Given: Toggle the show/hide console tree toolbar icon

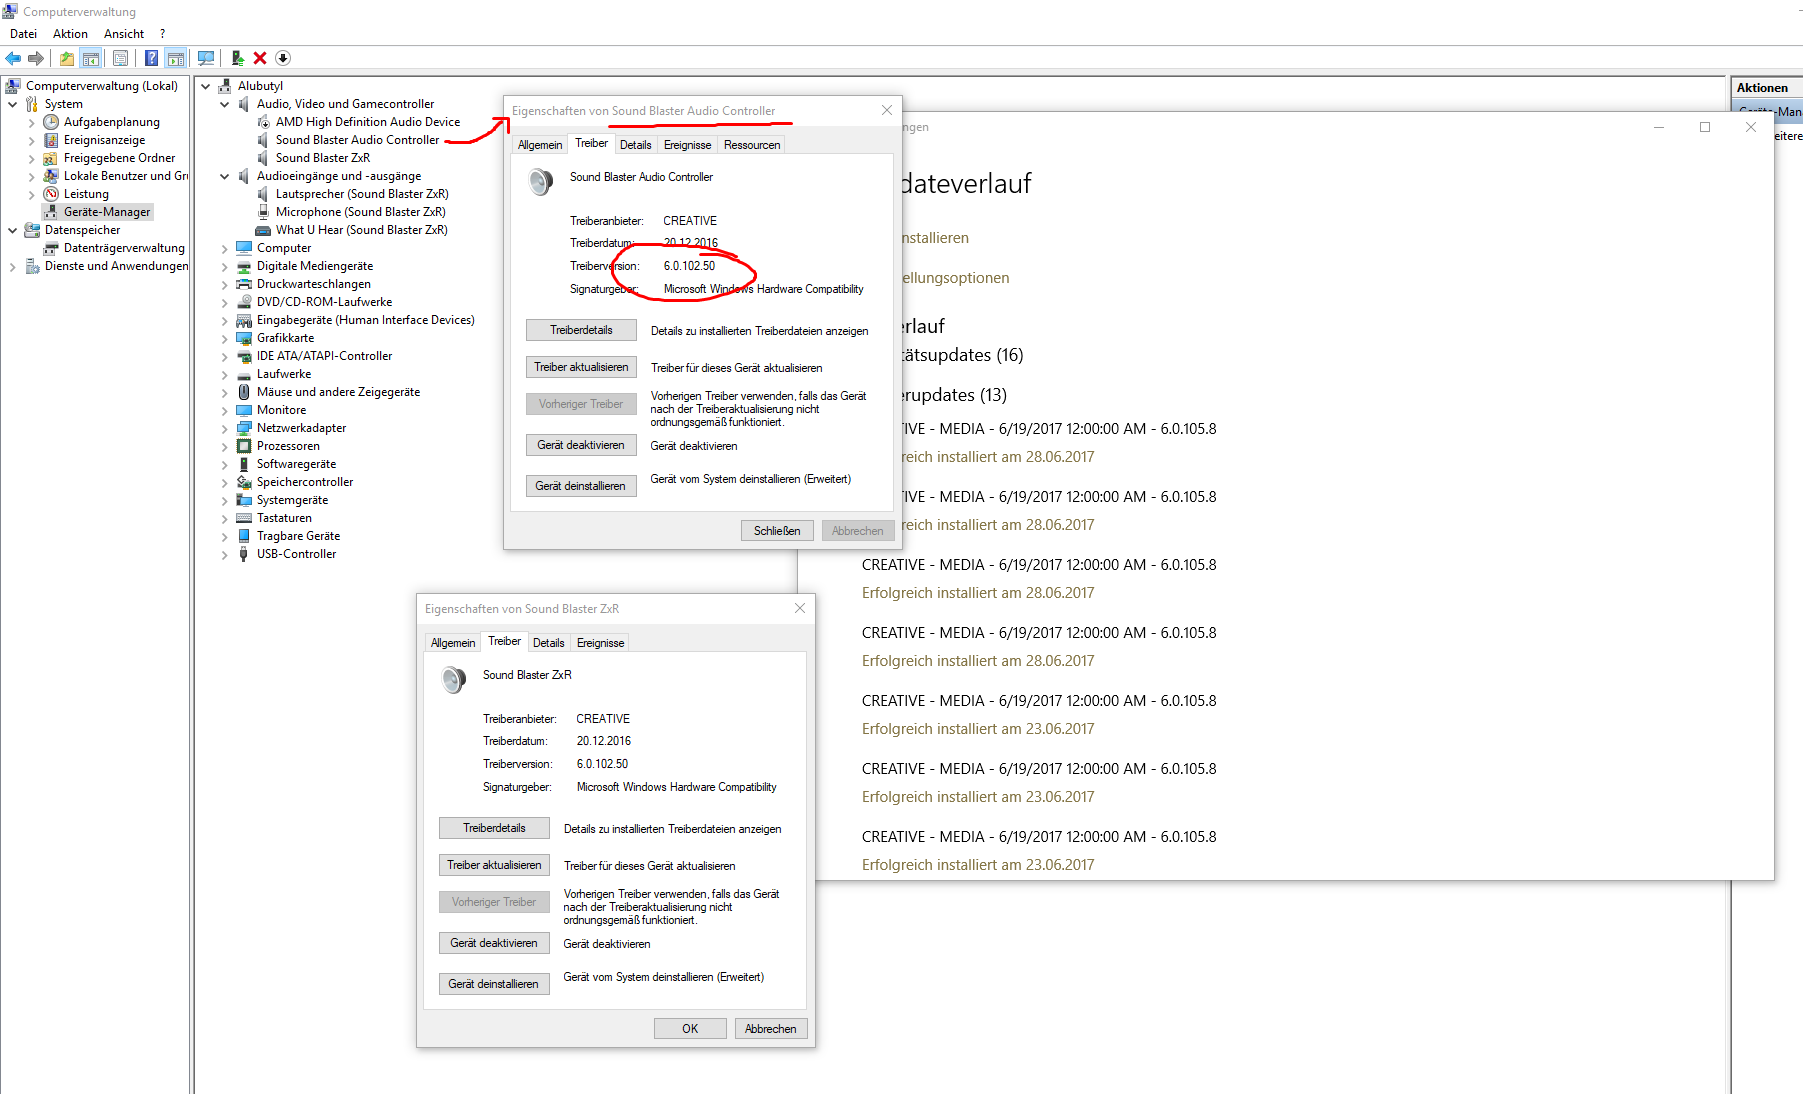Looking at the screenshot, I should (91, 58).
